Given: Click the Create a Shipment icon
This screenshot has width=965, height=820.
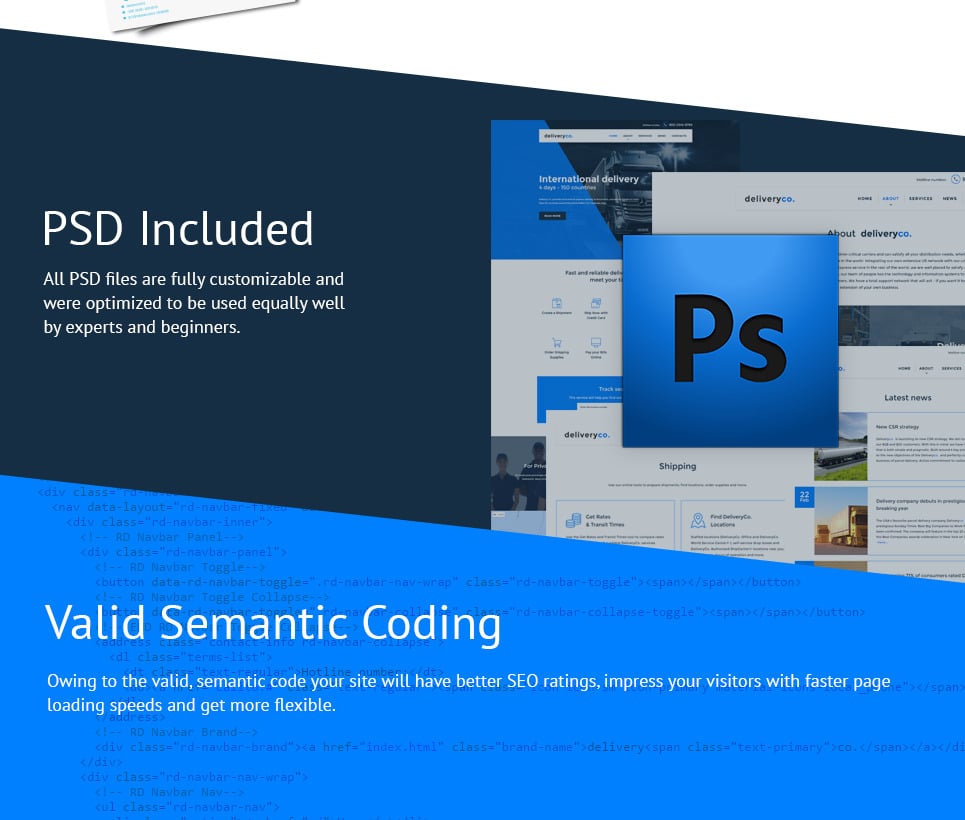Looking at the screenshot, I should click(x=557, y=303).
